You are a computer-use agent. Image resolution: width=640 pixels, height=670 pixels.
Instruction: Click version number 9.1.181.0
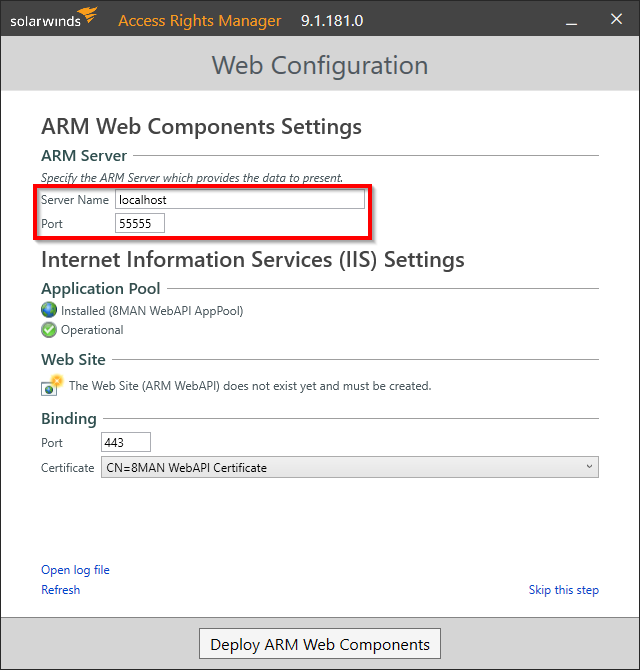332,21
